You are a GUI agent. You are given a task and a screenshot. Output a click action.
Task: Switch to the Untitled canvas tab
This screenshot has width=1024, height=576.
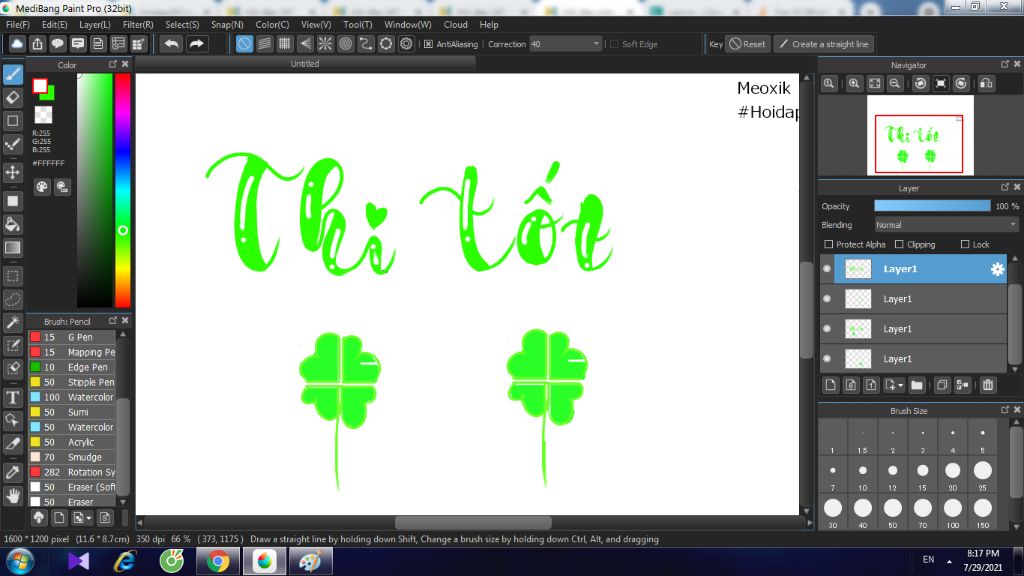click(x=305, y=64)
